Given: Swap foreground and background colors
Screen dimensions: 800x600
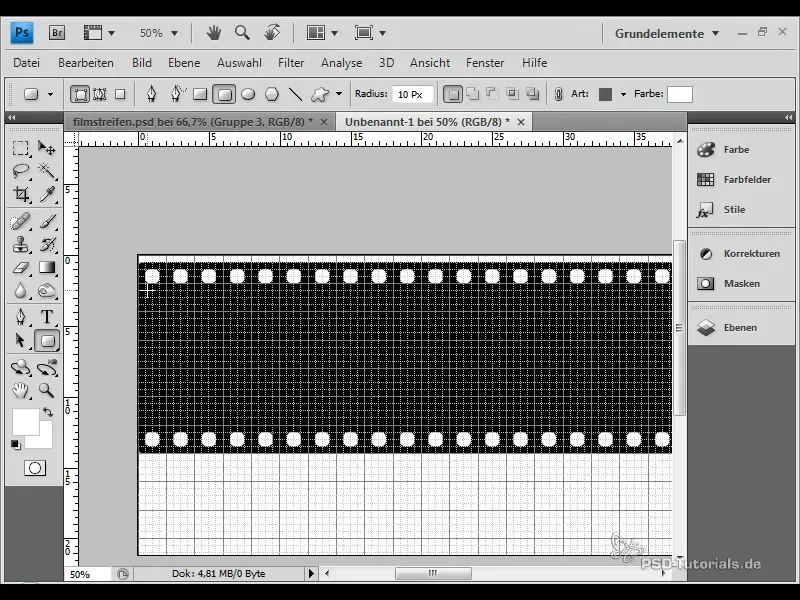Looking at the screenshot, I should pyautogui.click(x=48, y=411).
